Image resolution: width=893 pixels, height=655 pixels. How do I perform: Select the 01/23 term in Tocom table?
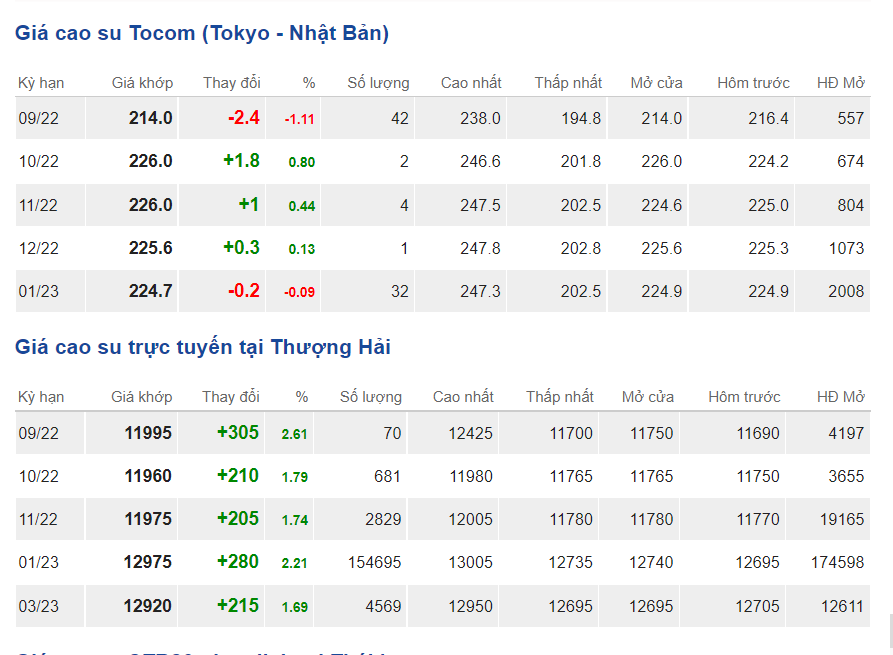click(39, 291)
